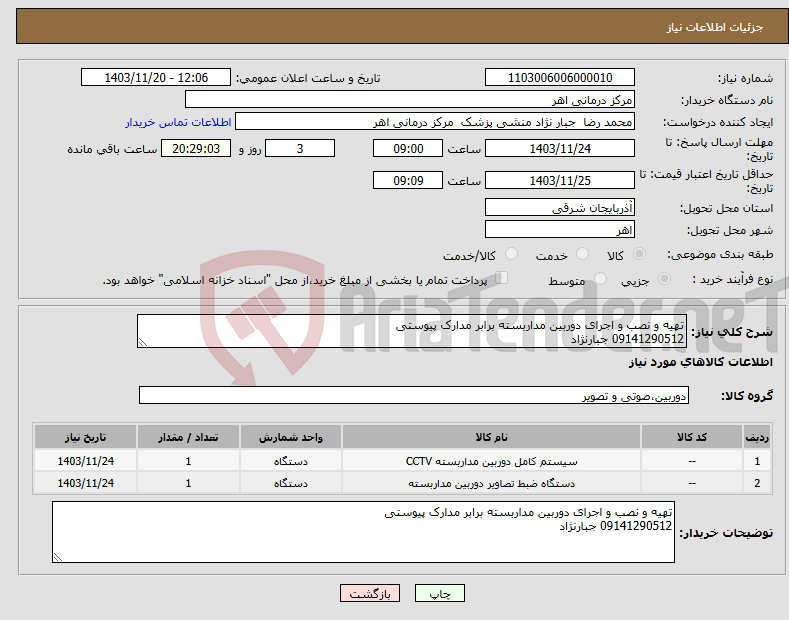
Task: Click the deadline time 09:00 field
Action: (408, 148)
